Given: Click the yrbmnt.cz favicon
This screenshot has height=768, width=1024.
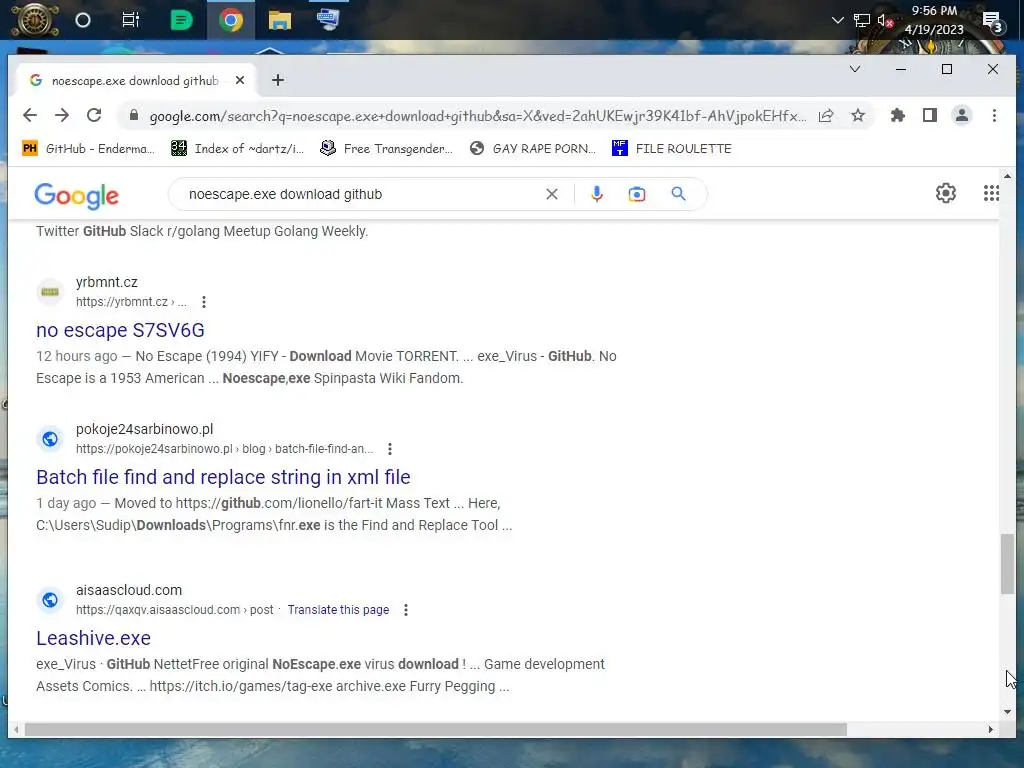Looking at the screenshot, I should coord(50,292).
